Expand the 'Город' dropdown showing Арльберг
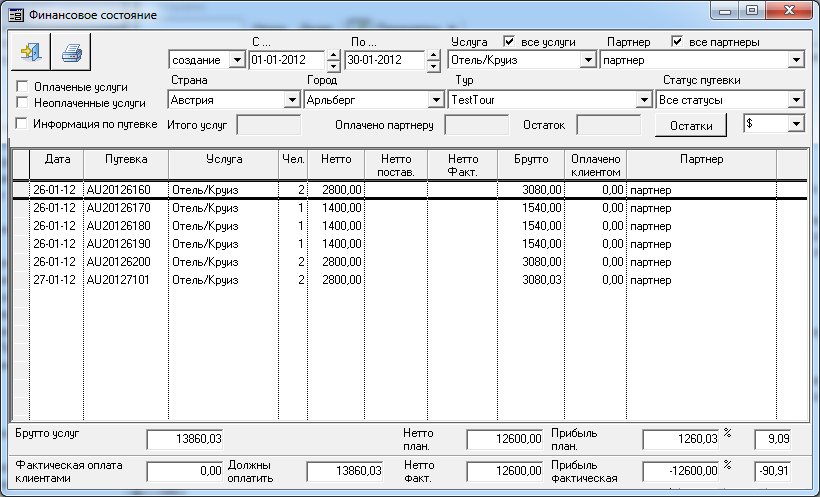Viewport: 820px width, 497px height. [x=435, y=100]
